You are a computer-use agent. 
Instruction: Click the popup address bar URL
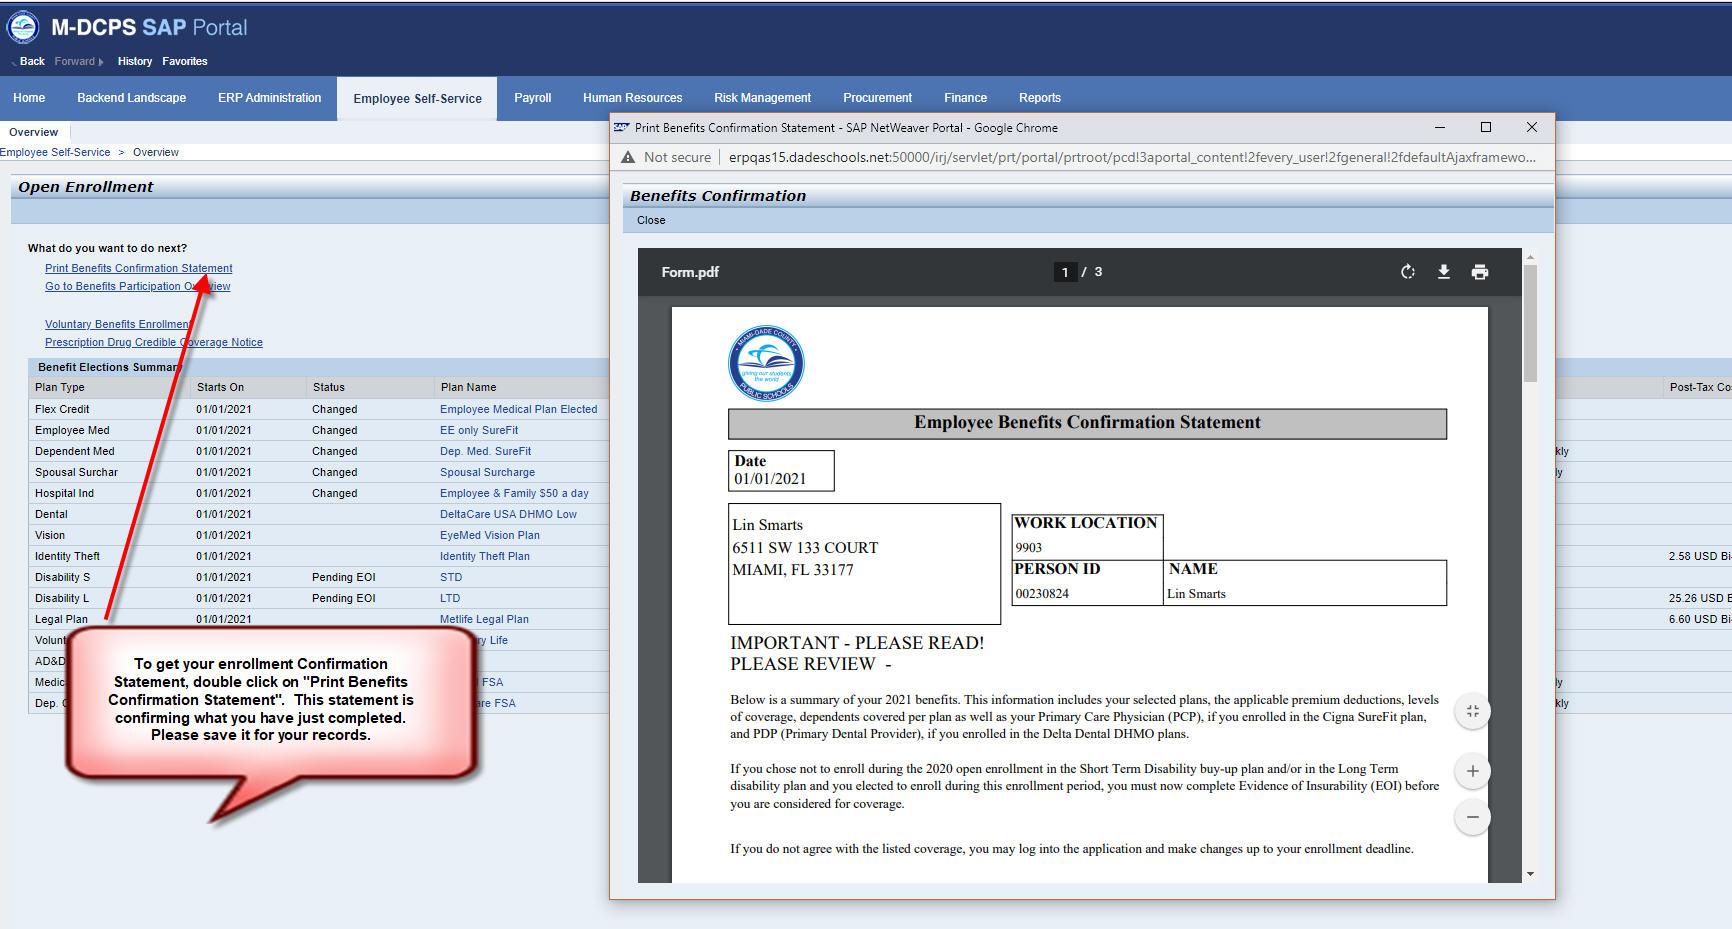(x=1132, y=157)
